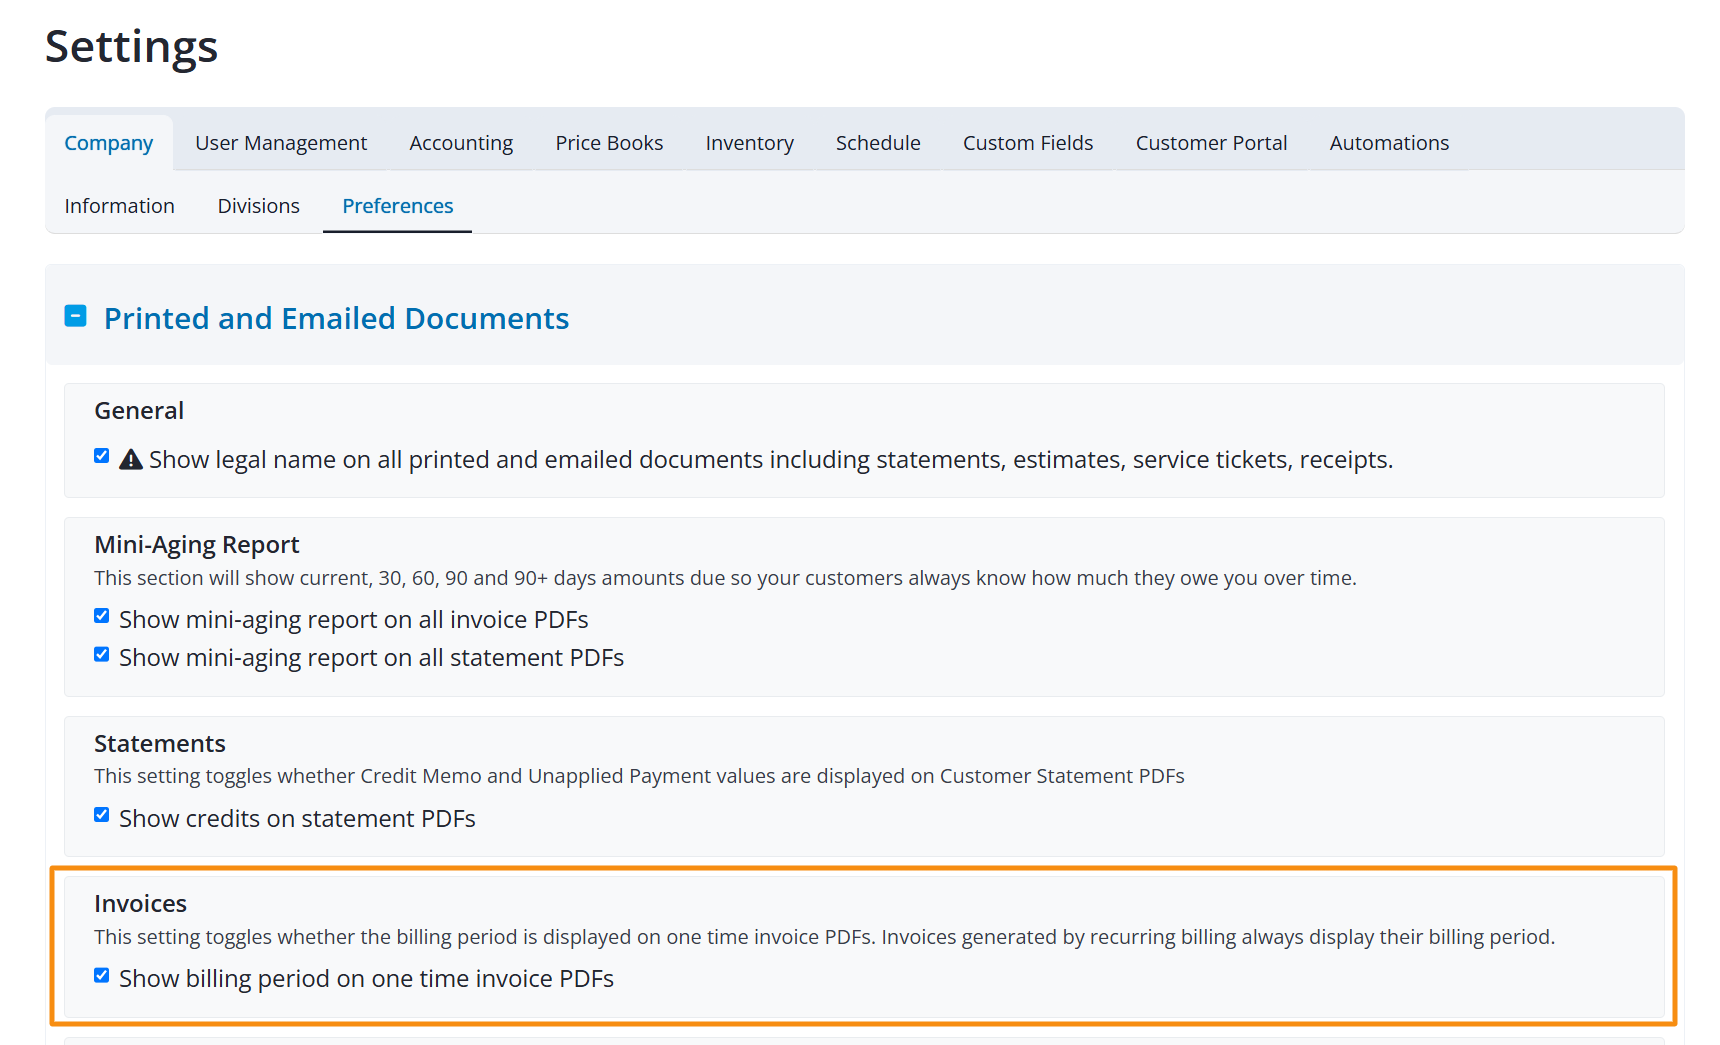Screen dimensions: 1720x1045
Task: Click 'Show mini-aging report on all invoice PDFs' label
Action: click(x=354, y=620)
